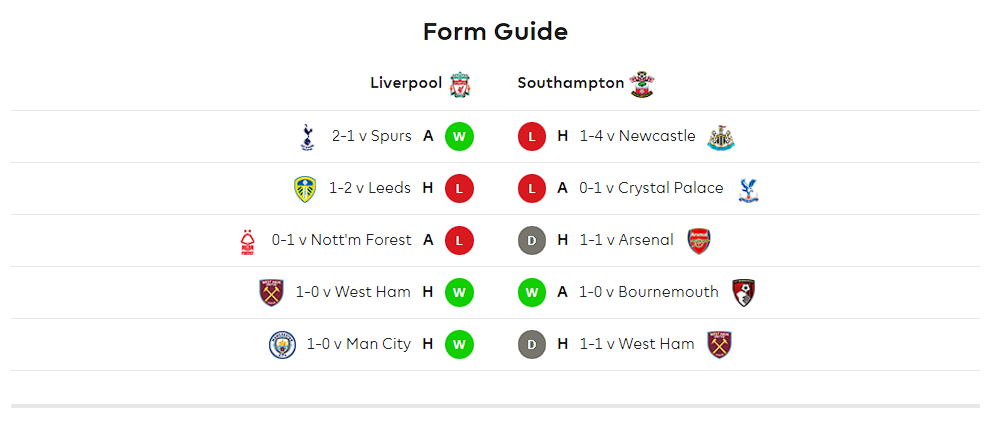Click the West Ham crest beside Liverpool result
Screen dimensions: 1001x432
click(271, 293)
